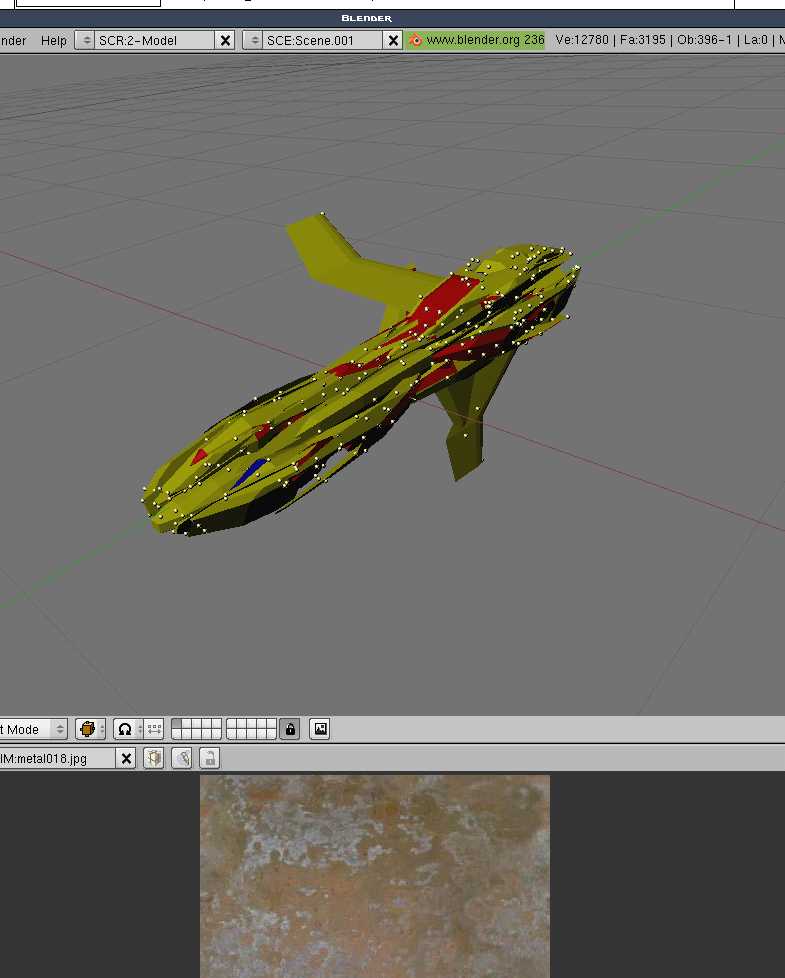Click the www.blender.org 236 link
785x978 pixels.
476,40
